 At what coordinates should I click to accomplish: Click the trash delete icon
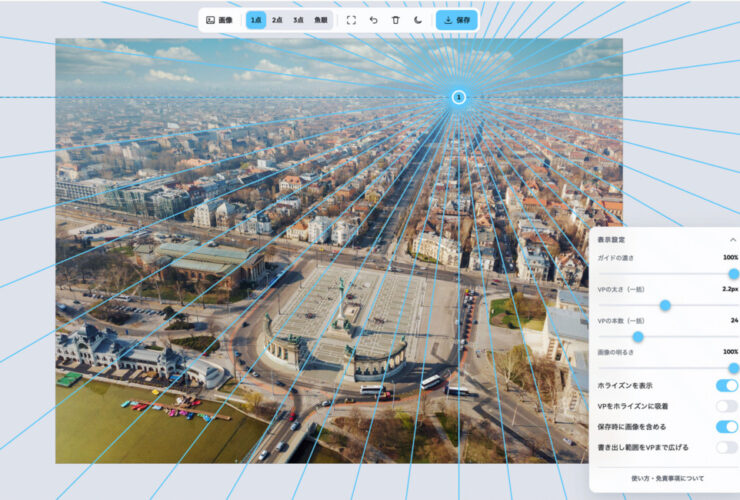[x=395, y=20]
